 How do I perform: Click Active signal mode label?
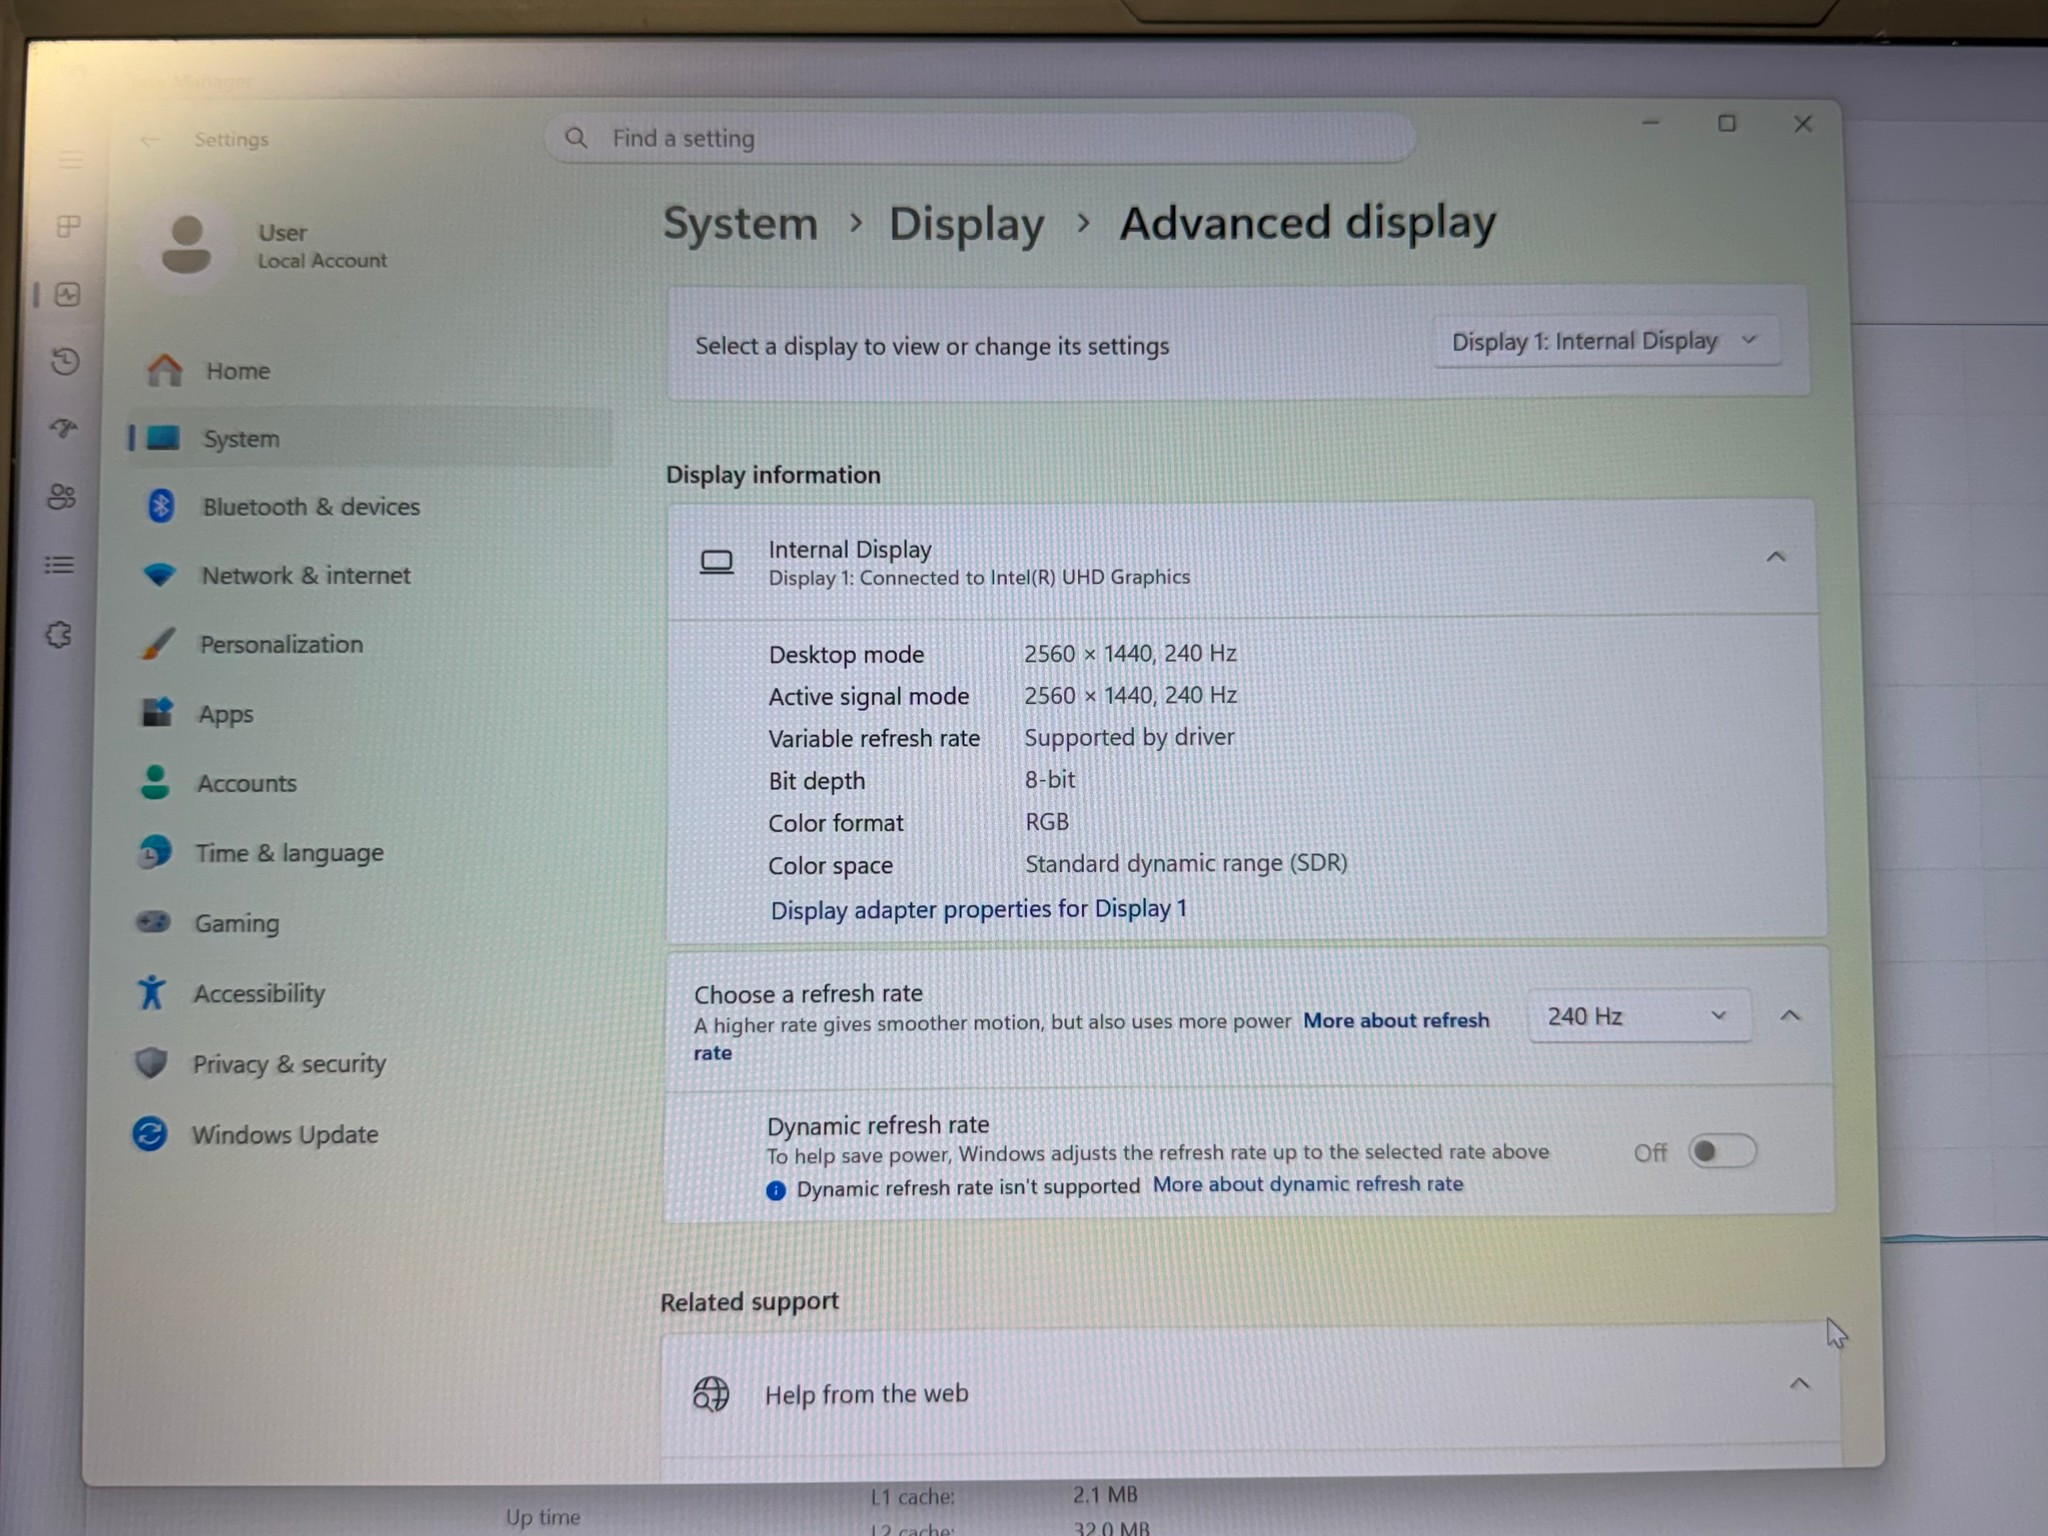pyautogui.click(x=868, y=696)
